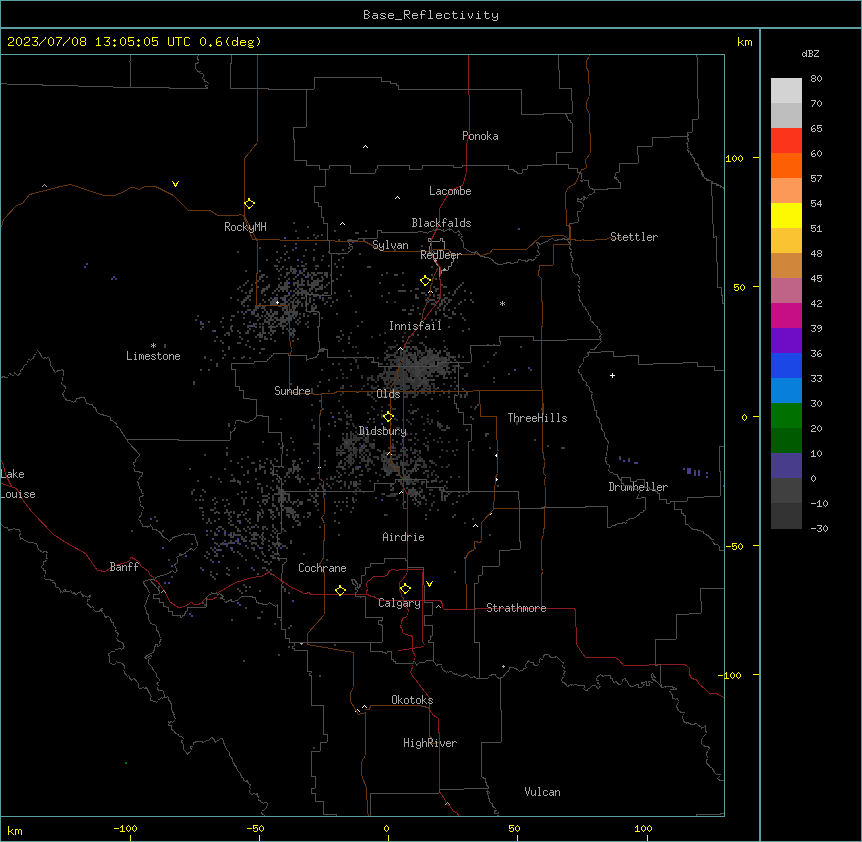The height and width of the screenshot is (842, 862).
Task: Click the Lacombe city label
Action: [450, 191]
